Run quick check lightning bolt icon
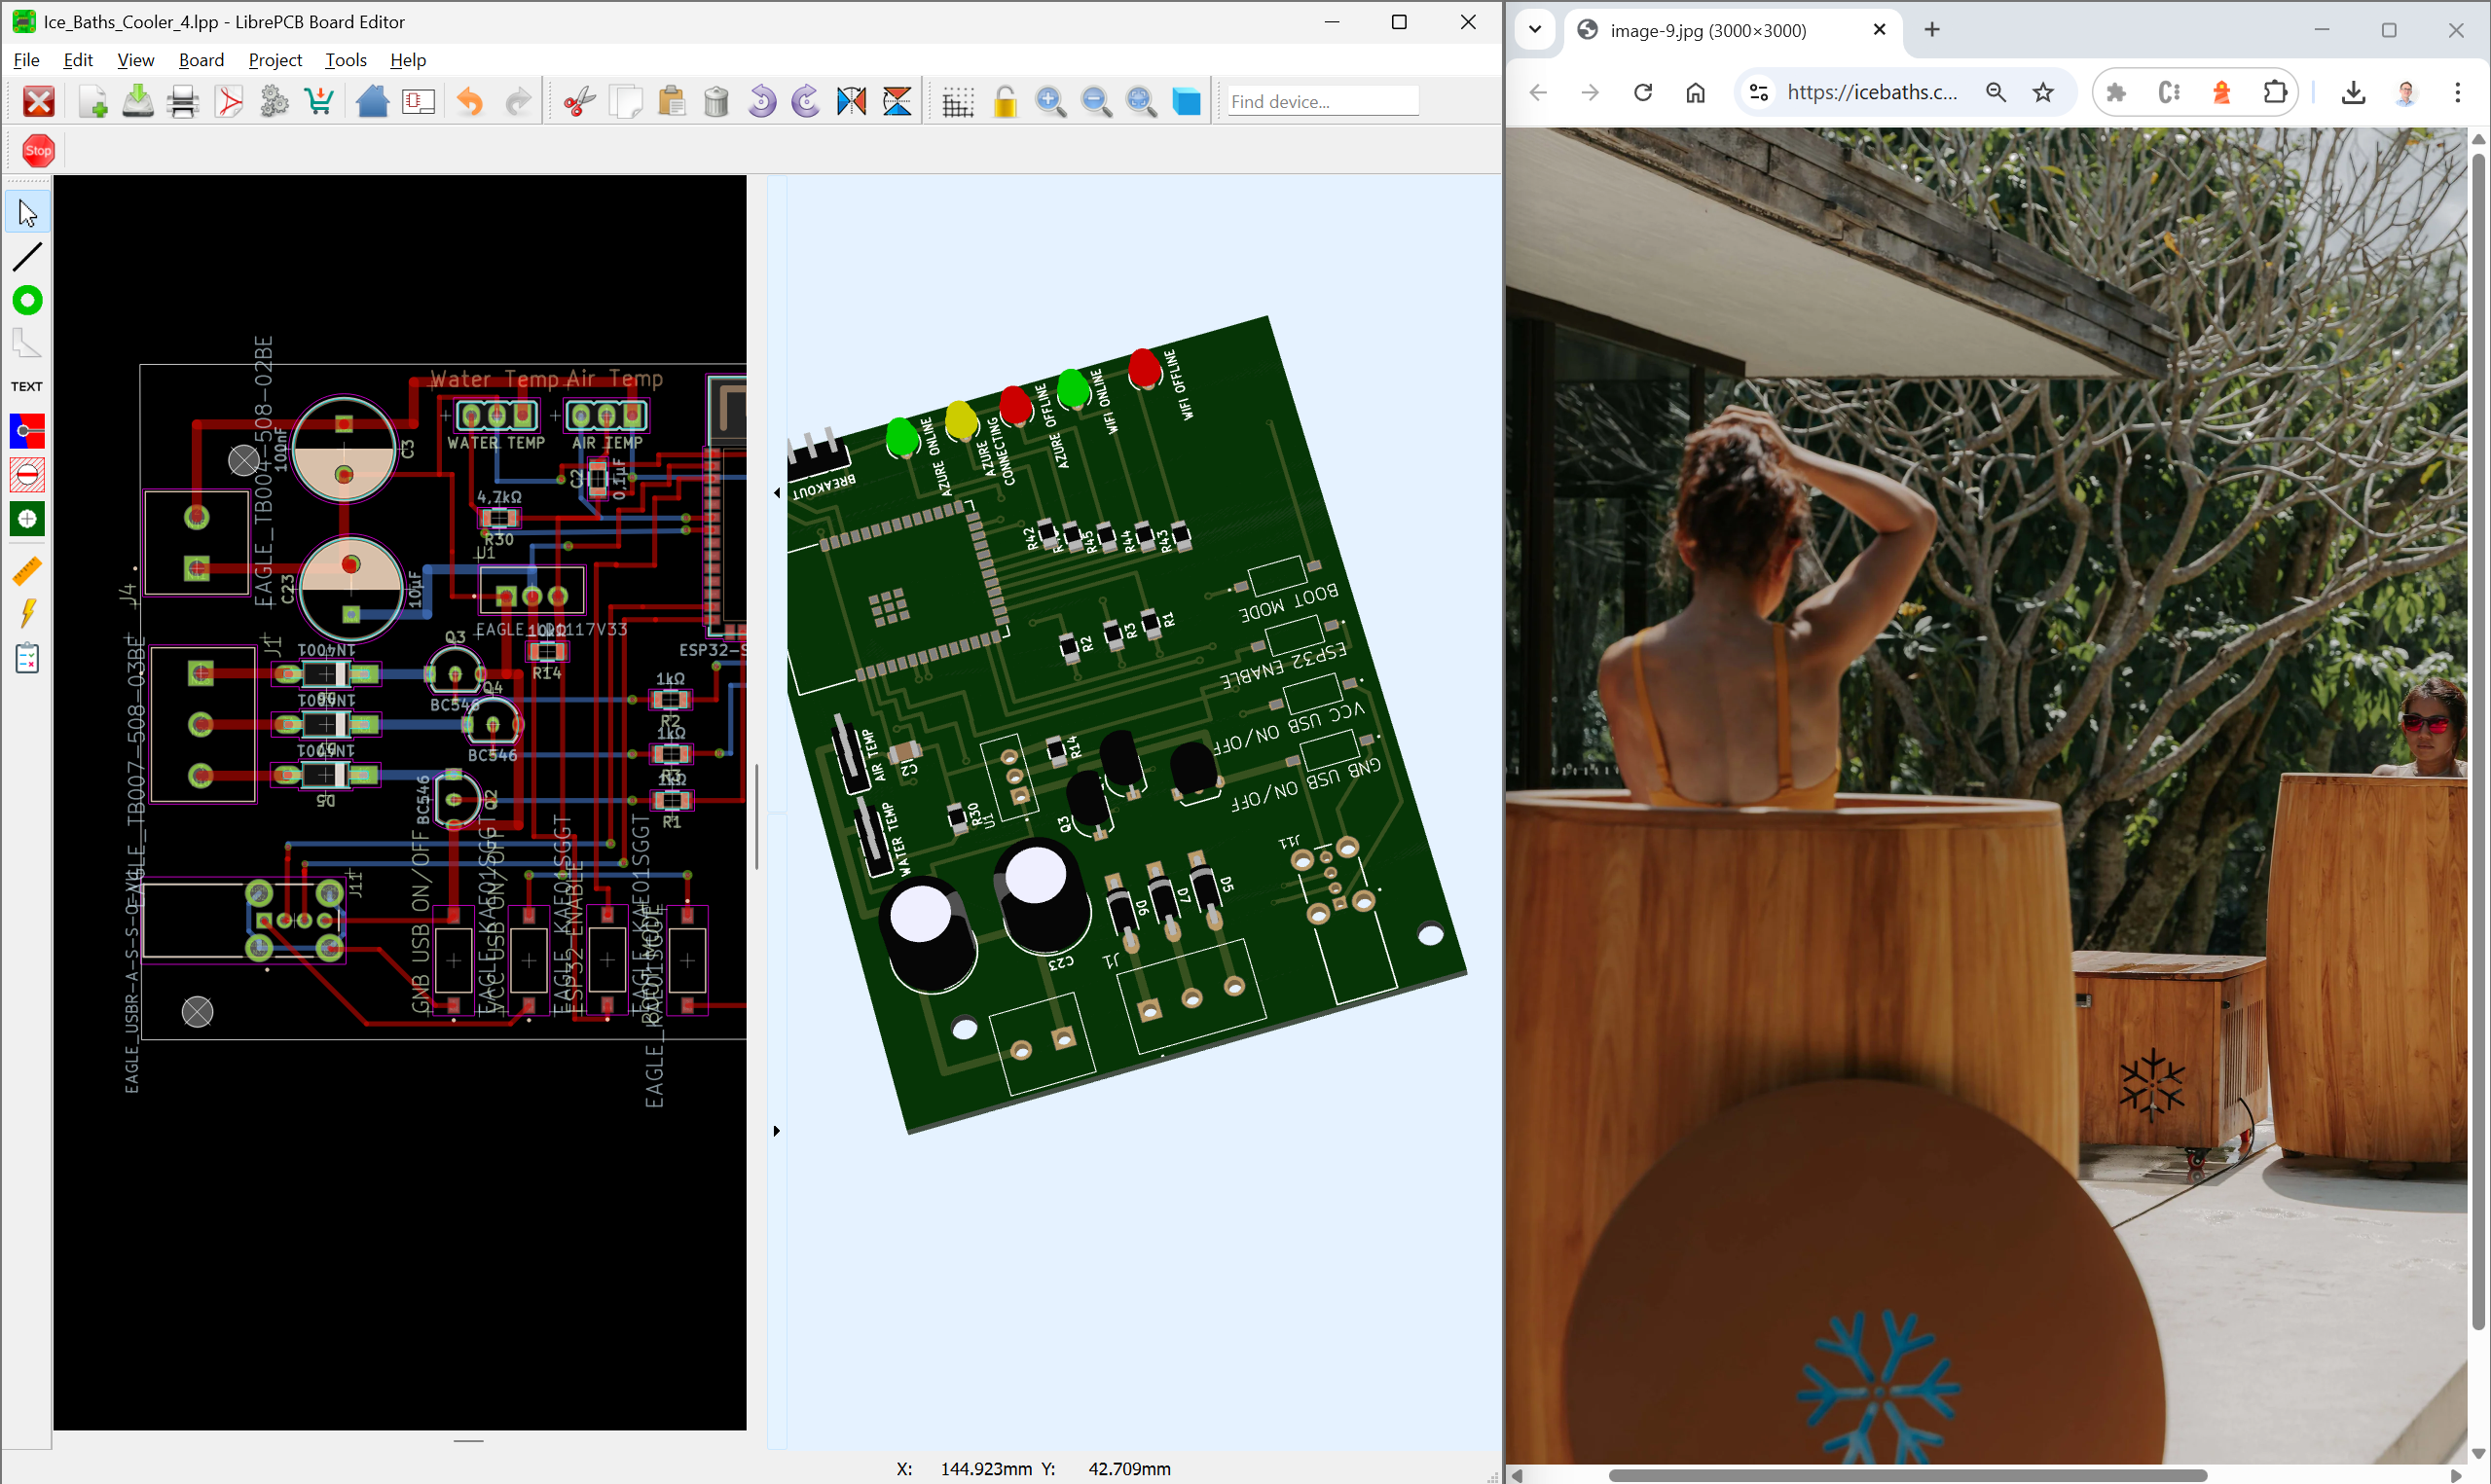2491x1484 pixels. 27,613
